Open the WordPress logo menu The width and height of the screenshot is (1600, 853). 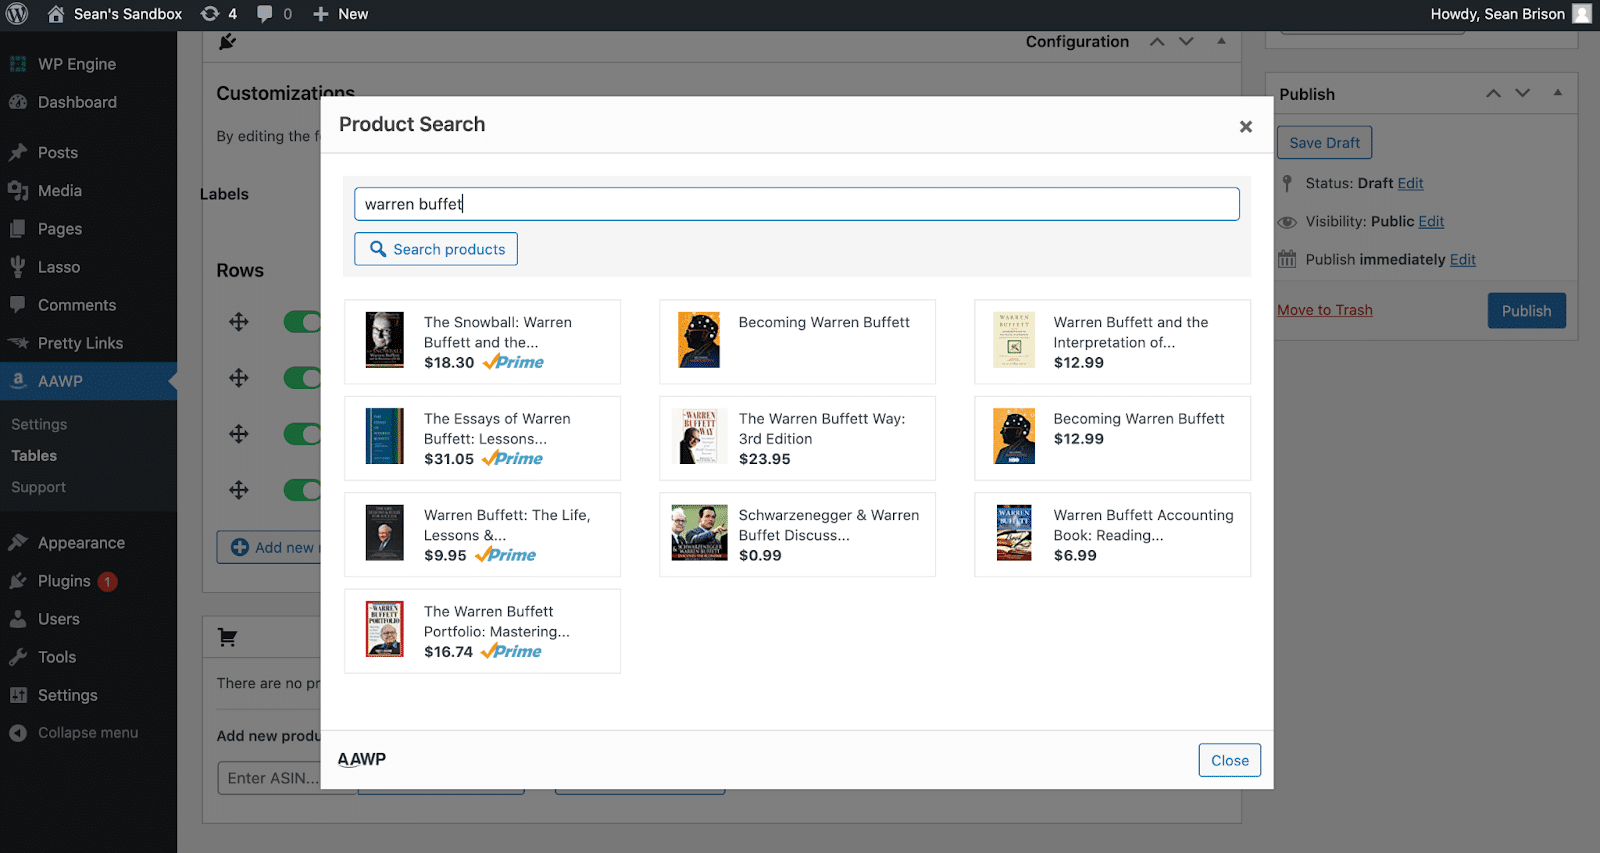click(17, 14)
